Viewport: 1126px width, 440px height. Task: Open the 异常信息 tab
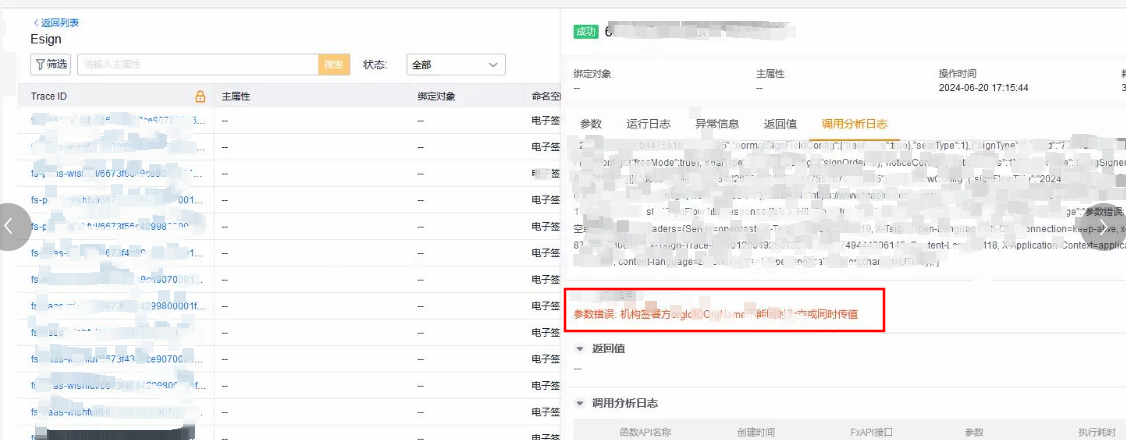coord(717,124)
